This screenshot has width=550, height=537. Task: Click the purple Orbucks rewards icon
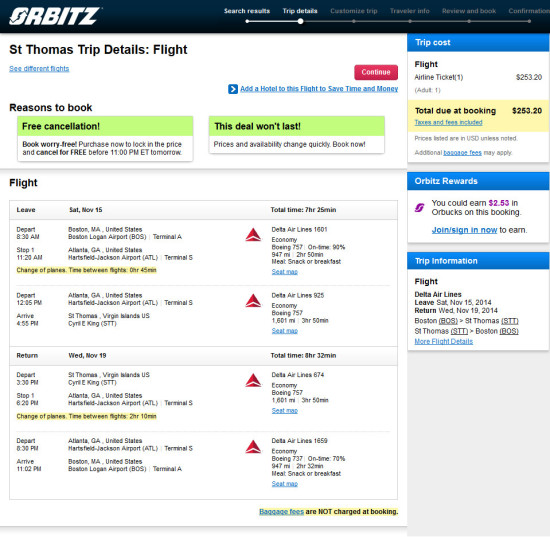coord(420,208)
